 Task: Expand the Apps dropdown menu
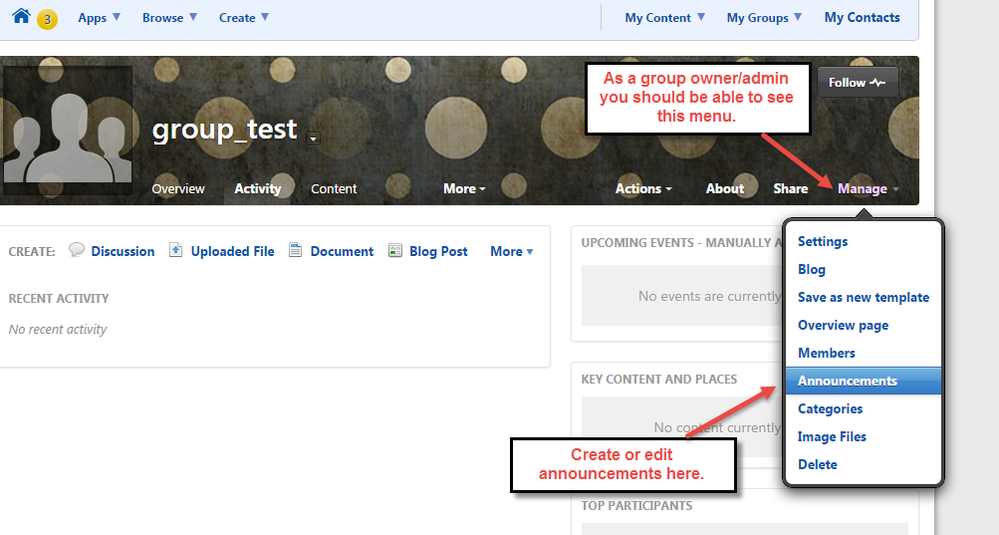[99, 18]
